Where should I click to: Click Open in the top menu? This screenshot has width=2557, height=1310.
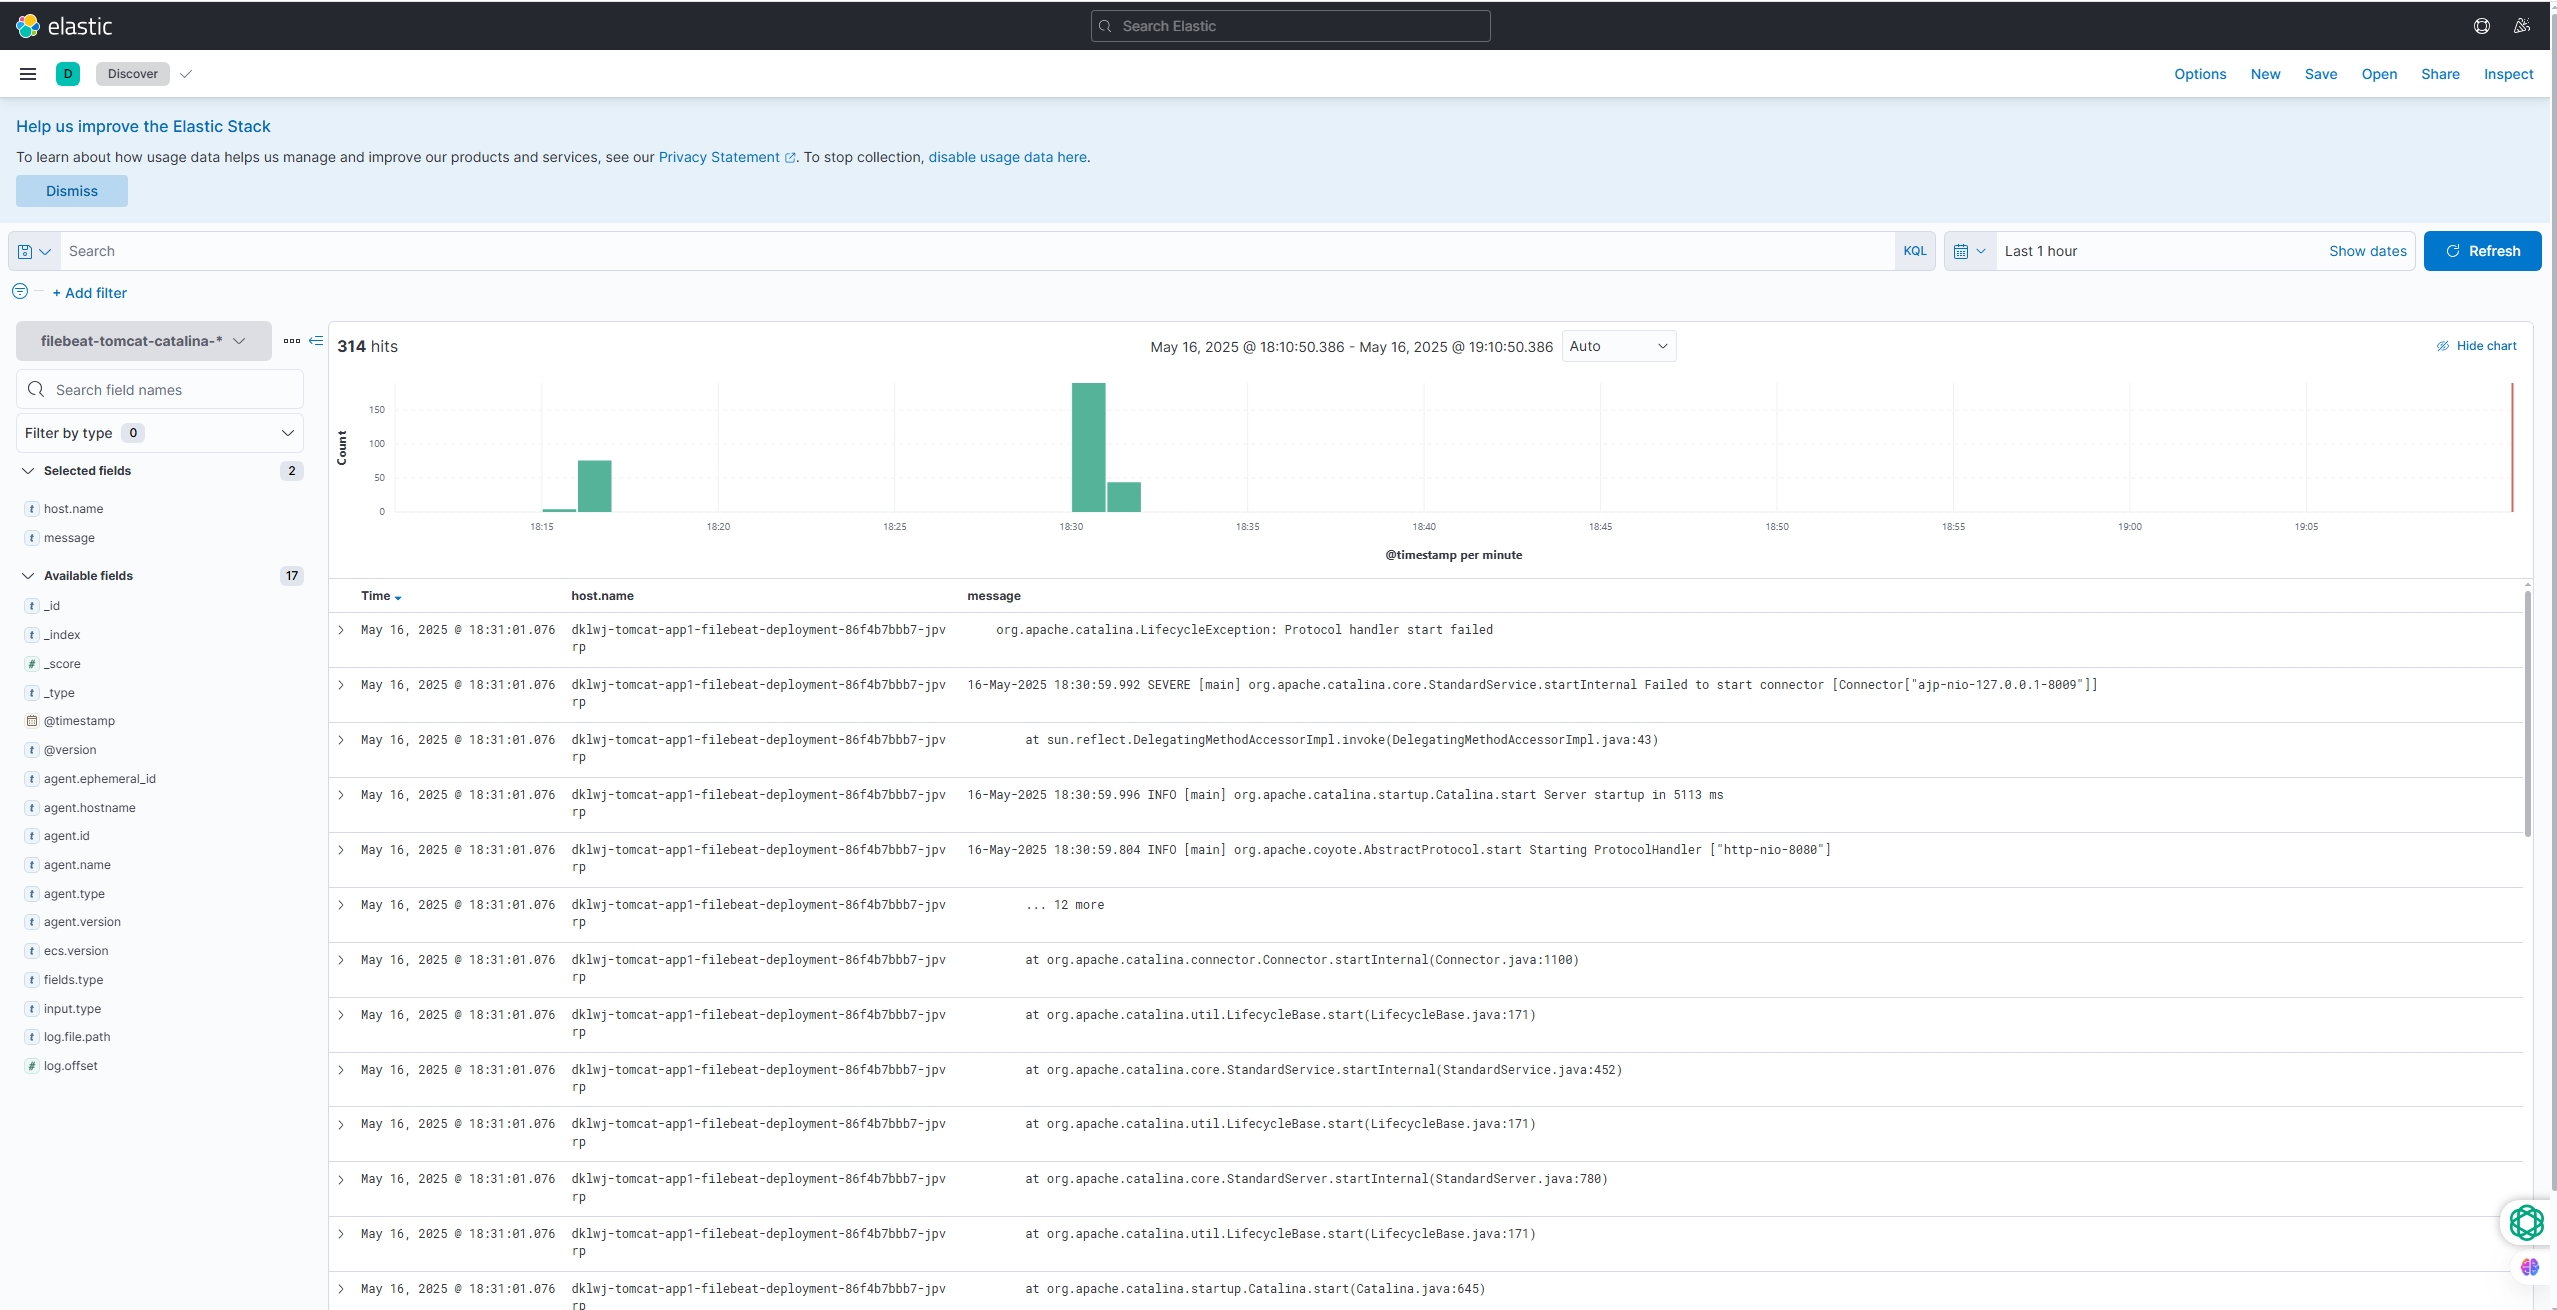2379,74
